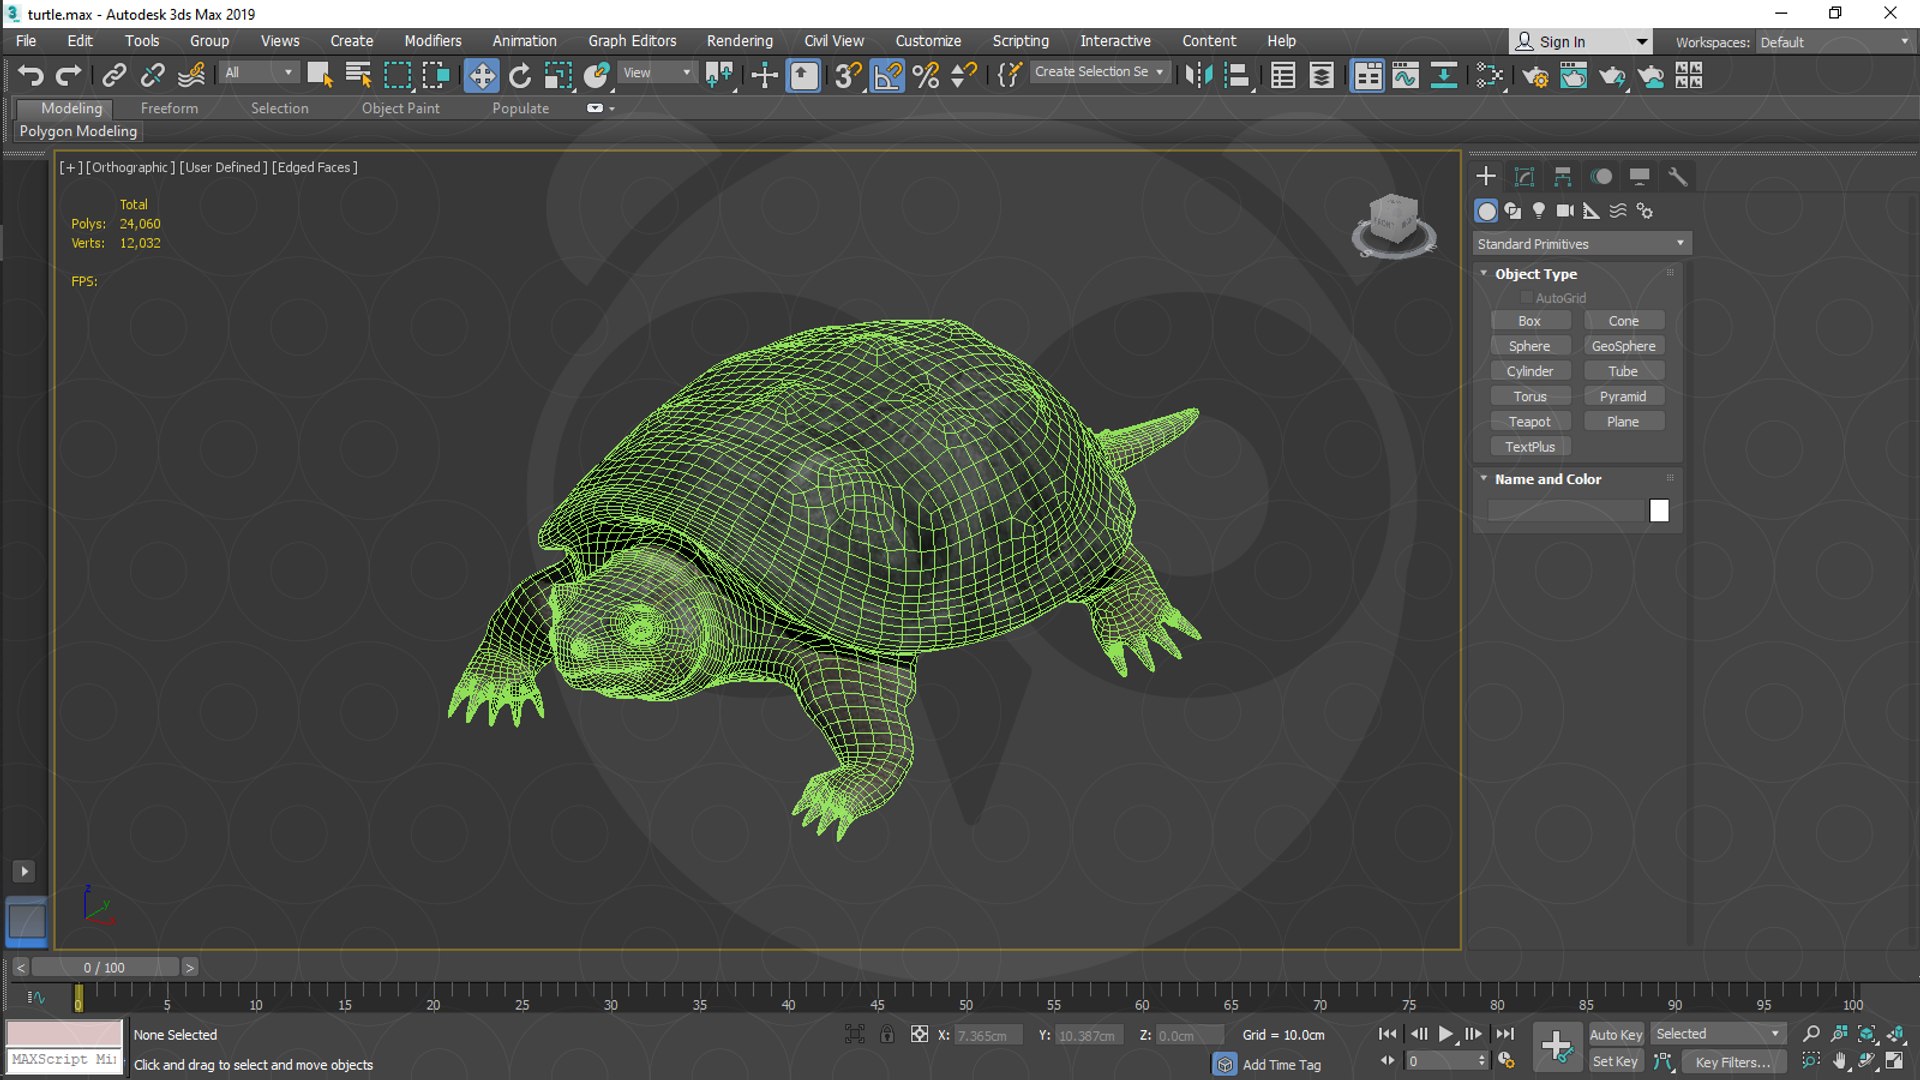Click Maximize Viewport Toggle icon
Image resolution: width=1920 pixels, height=1080 pixels.
1895,1061
